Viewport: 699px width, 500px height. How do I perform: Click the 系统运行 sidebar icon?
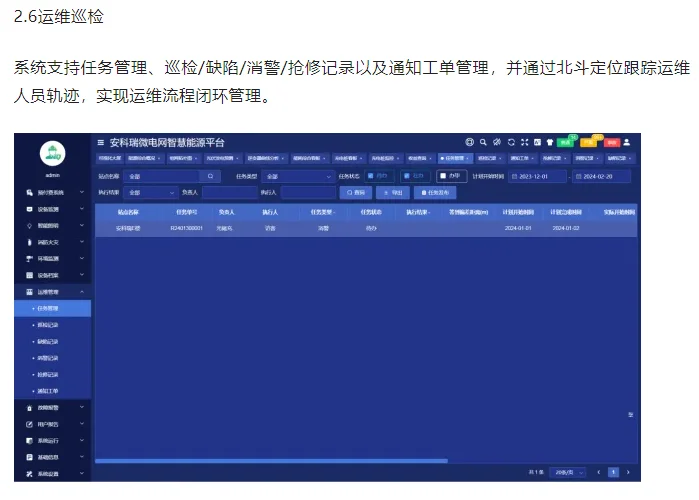(x=29, y=441)
